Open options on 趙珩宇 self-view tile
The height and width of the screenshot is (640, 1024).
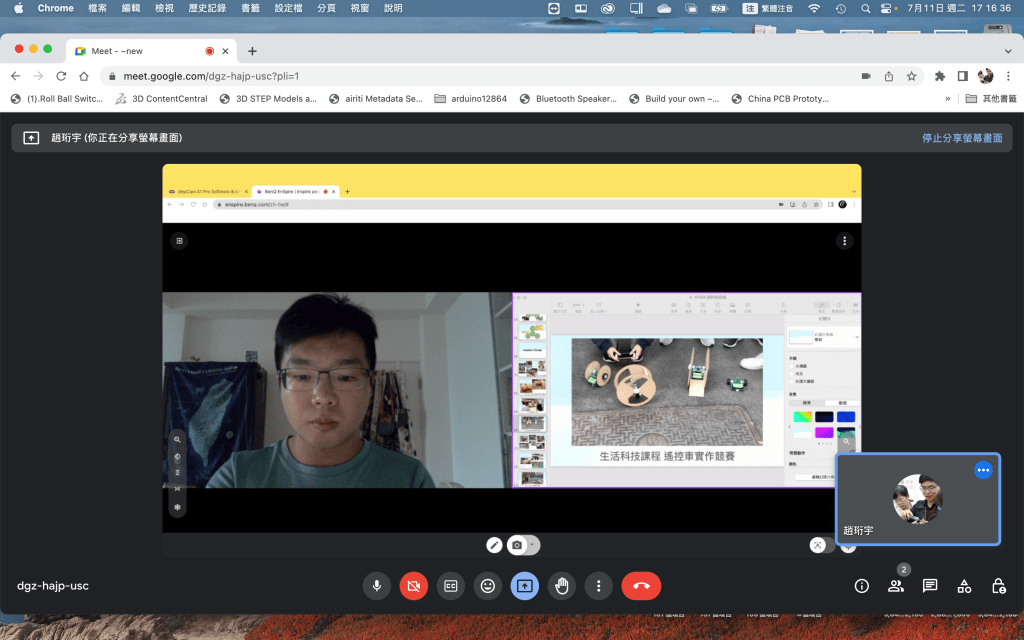pyautogui.click(x=983, y=470)
